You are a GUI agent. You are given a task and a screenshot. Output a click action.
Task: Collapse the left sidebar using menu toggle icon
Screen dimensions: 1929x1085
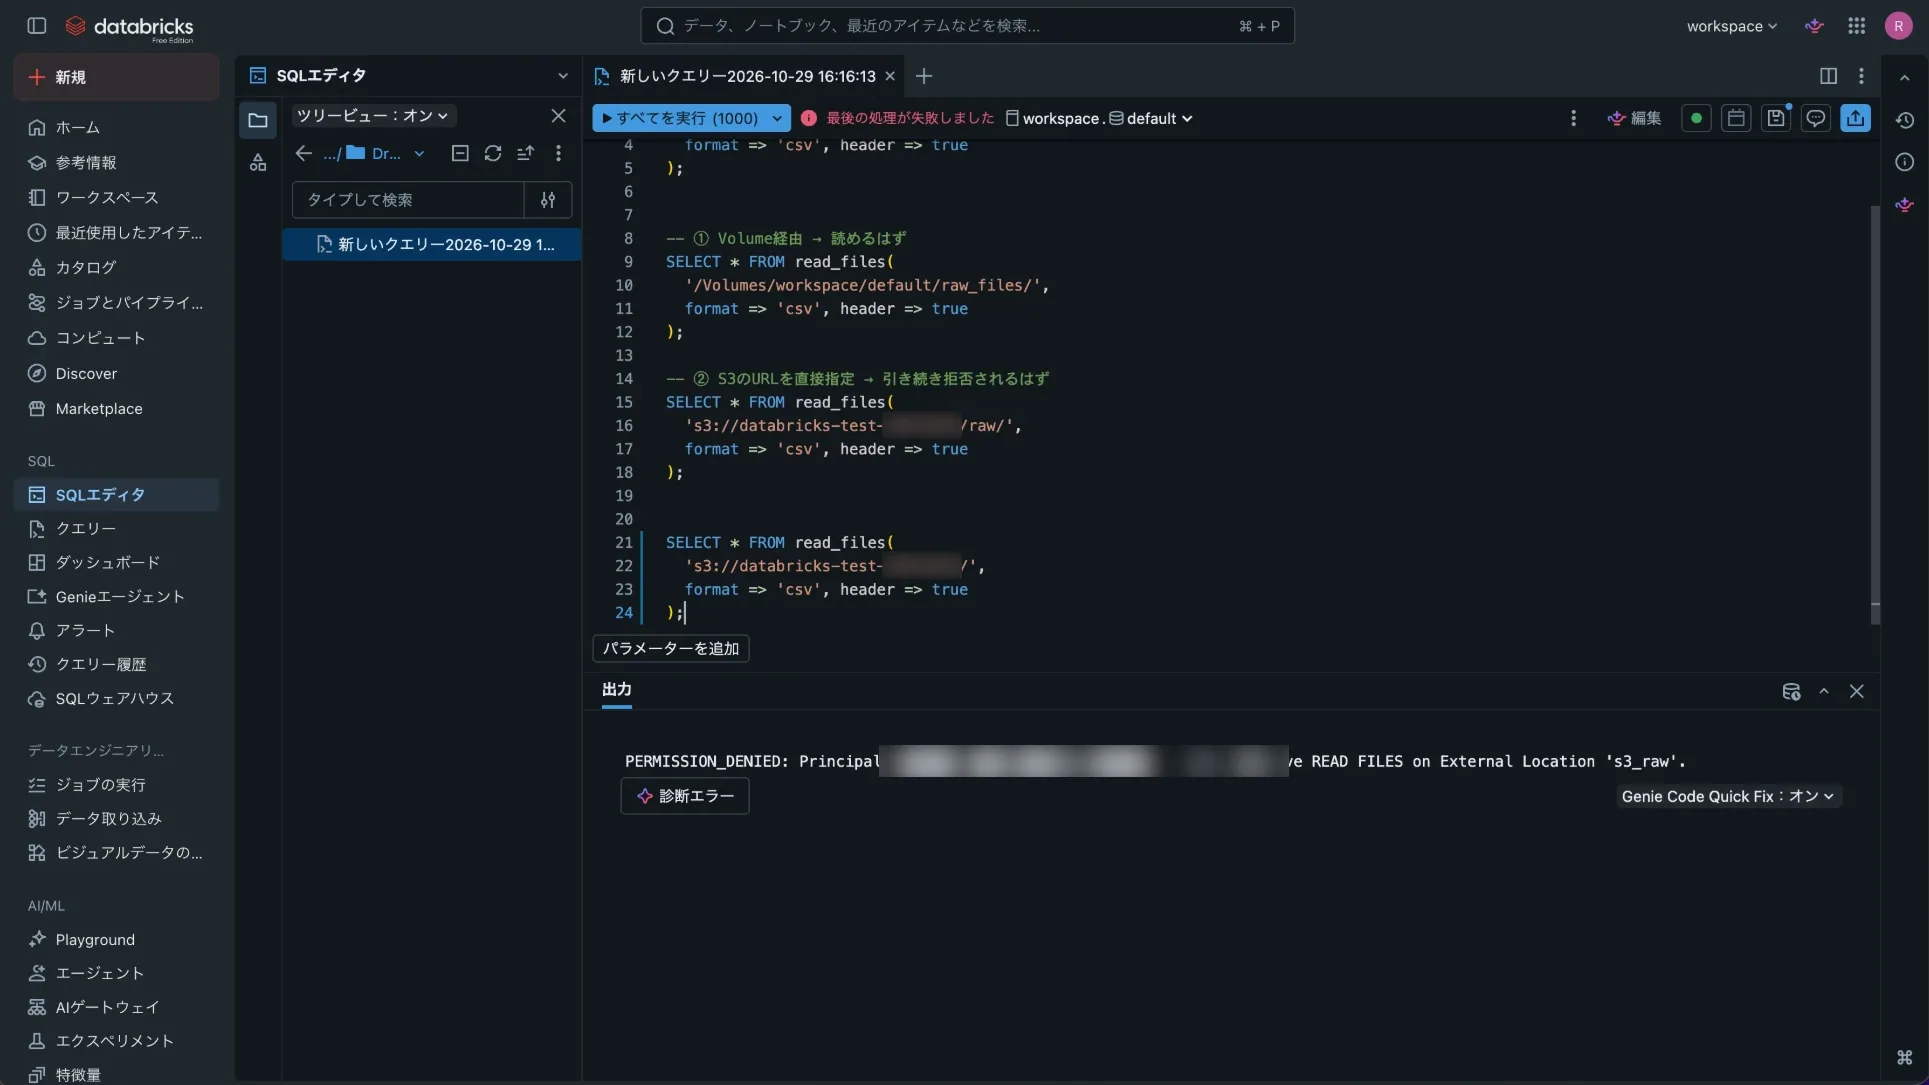pos(37,26)
